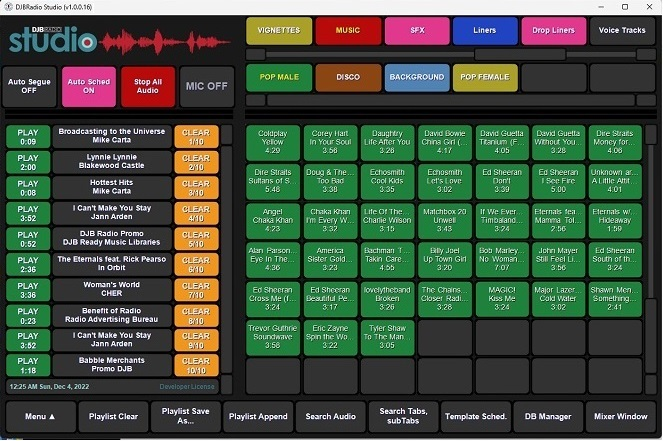Select Hottest Hits playlist entry
This screenshot has height=441, width=663.
click(x=112, y=188)
